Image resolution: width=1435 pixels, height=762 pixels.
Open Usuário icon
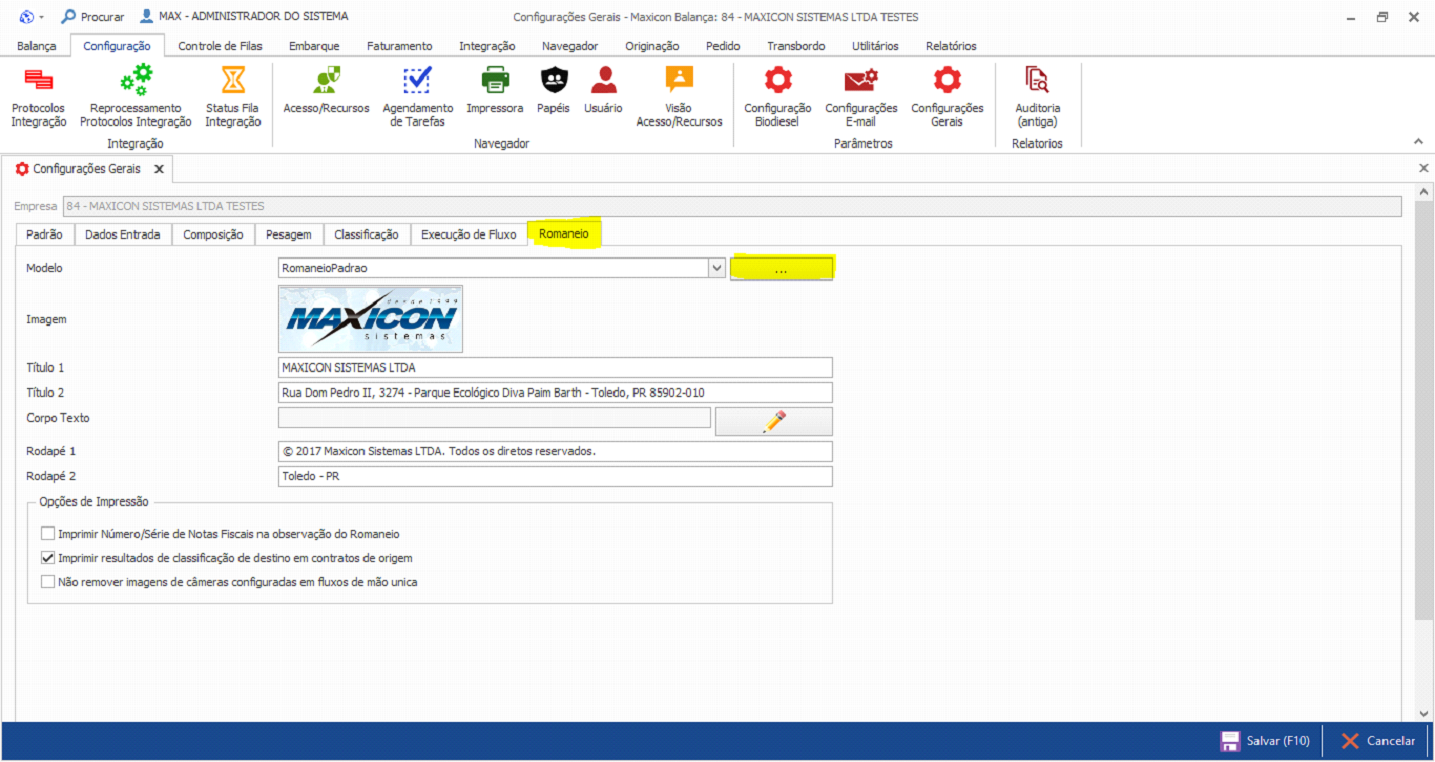pos(603,80)
